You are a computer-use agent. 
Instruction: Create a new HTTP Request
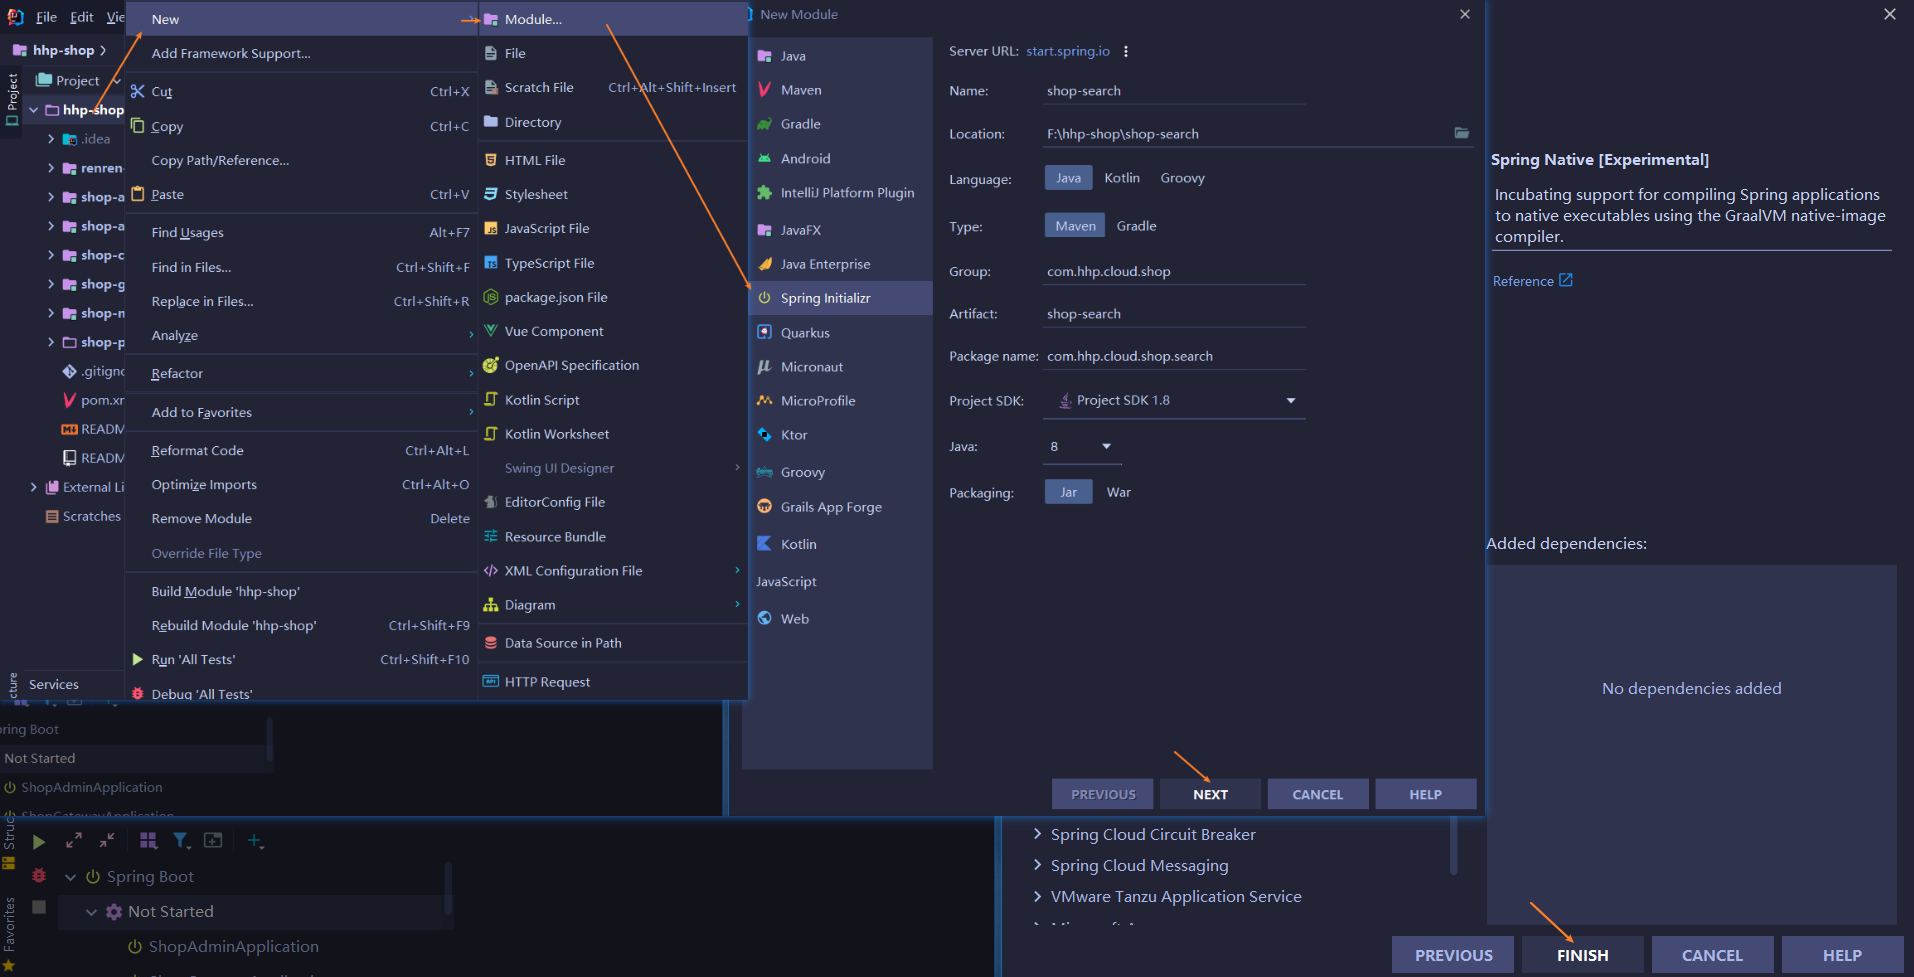pyautogui.click(x=613, y=682)
